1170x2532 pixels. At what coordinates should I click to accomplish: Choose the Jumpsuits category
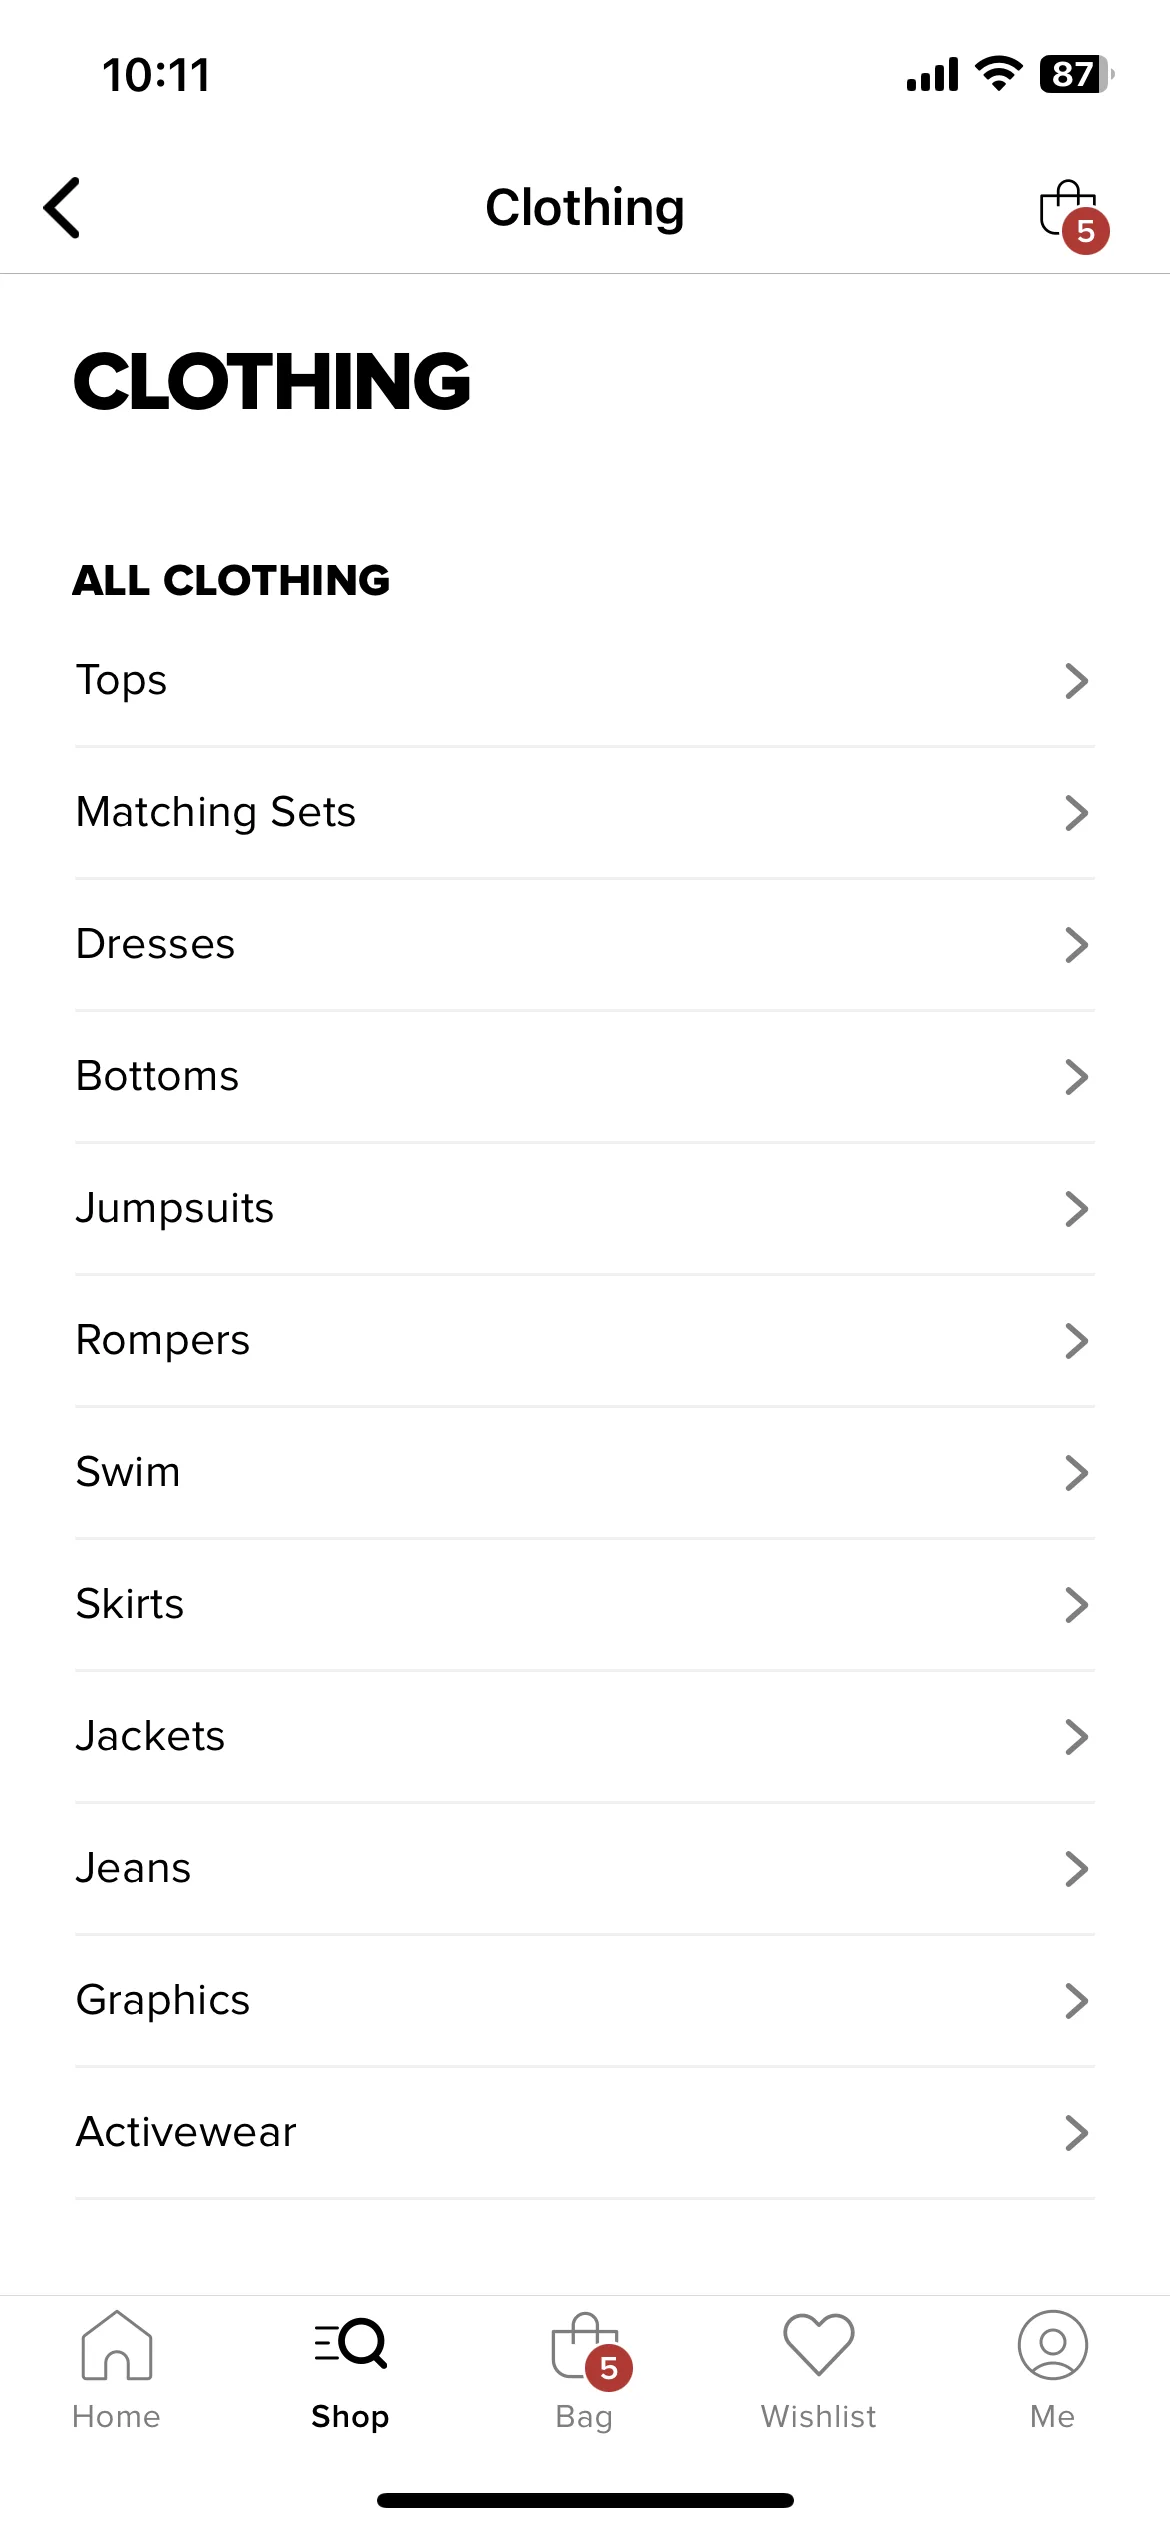point(585,1209)
